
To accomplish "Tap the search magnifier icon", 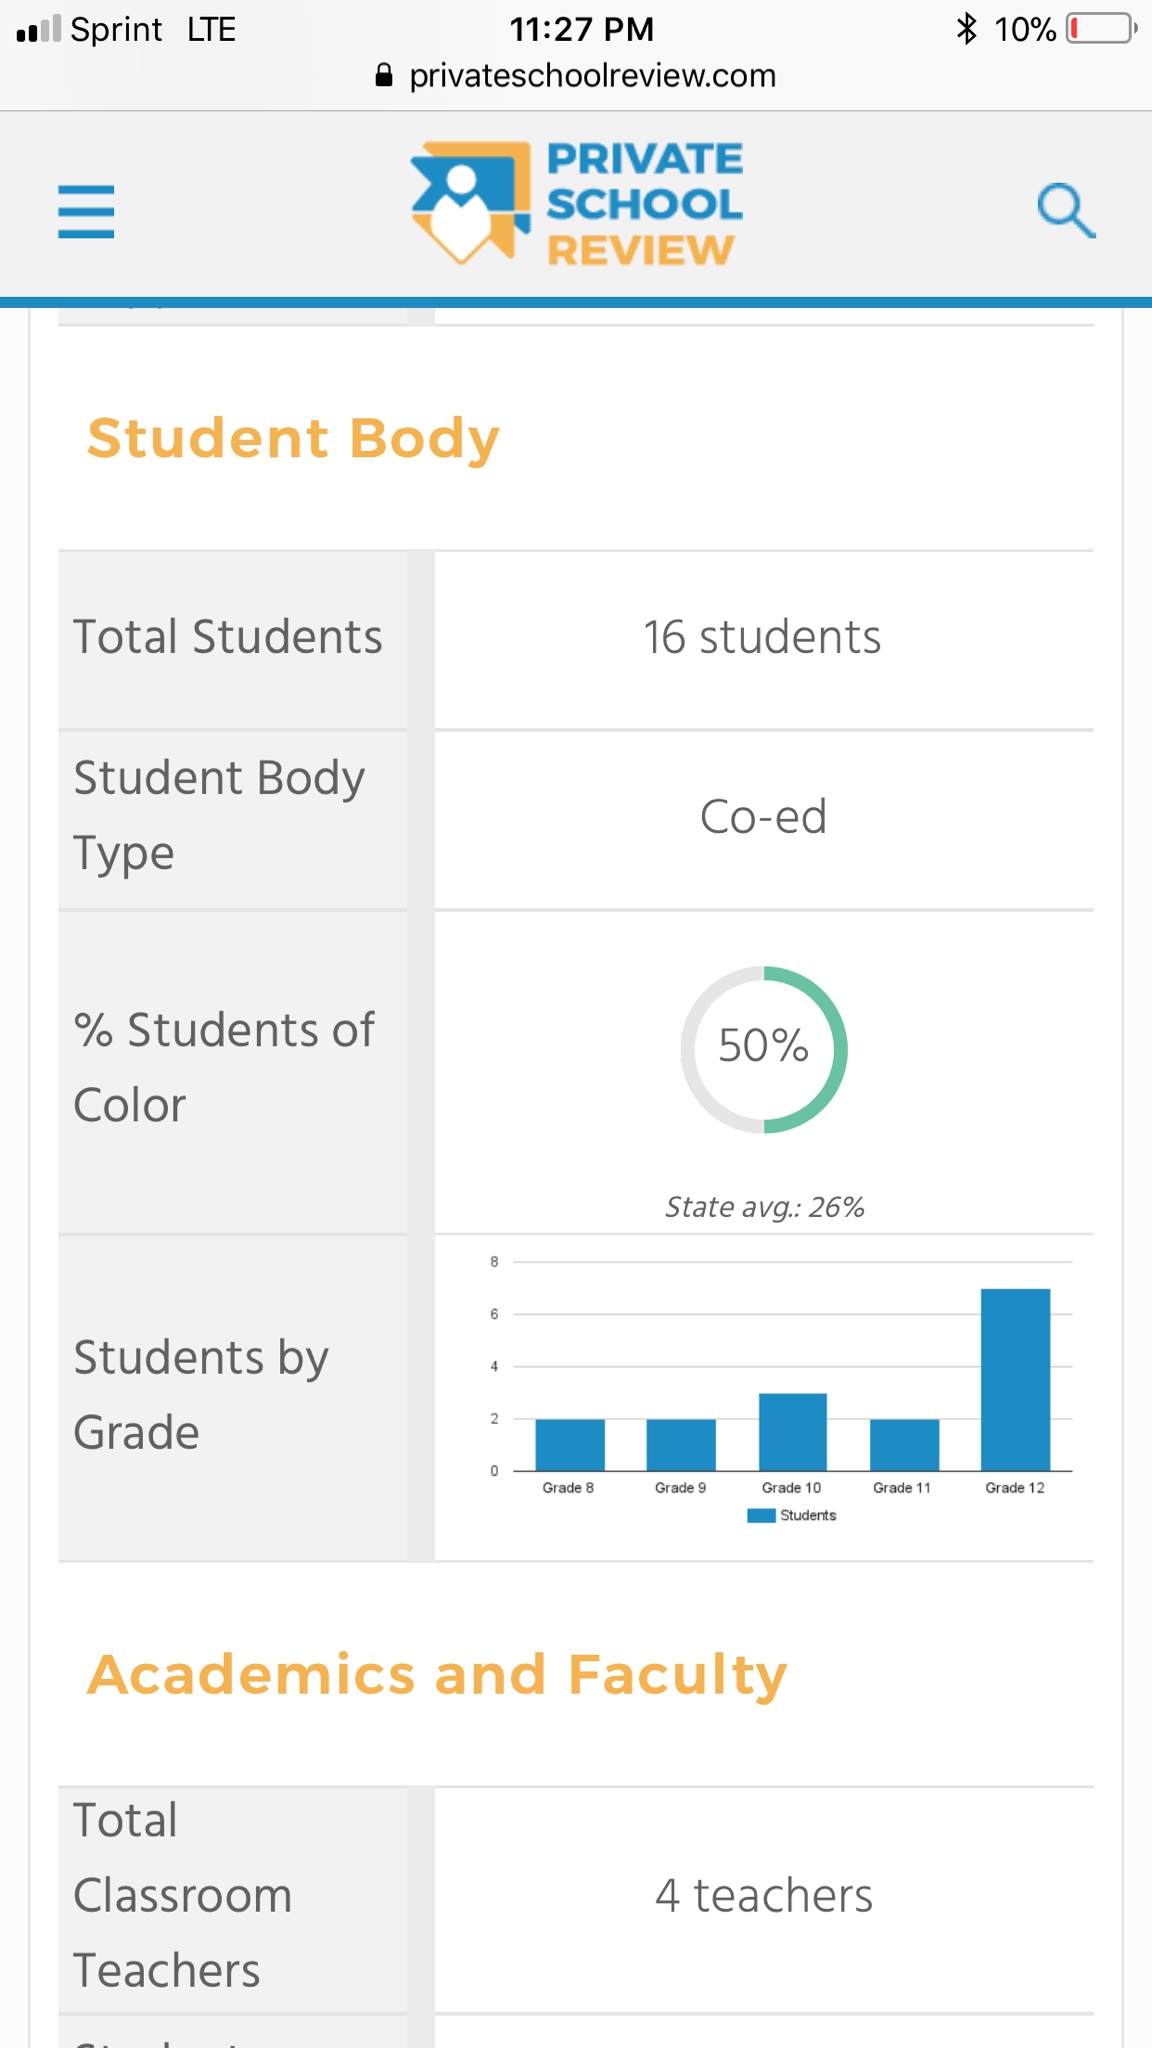I will pos(1066,210).
